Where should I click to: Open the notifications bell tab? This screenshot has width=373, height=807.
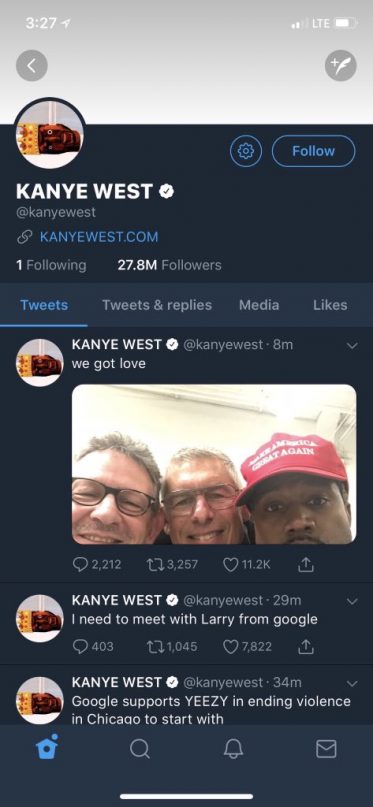pyautogui.click(x=233, y=749)
